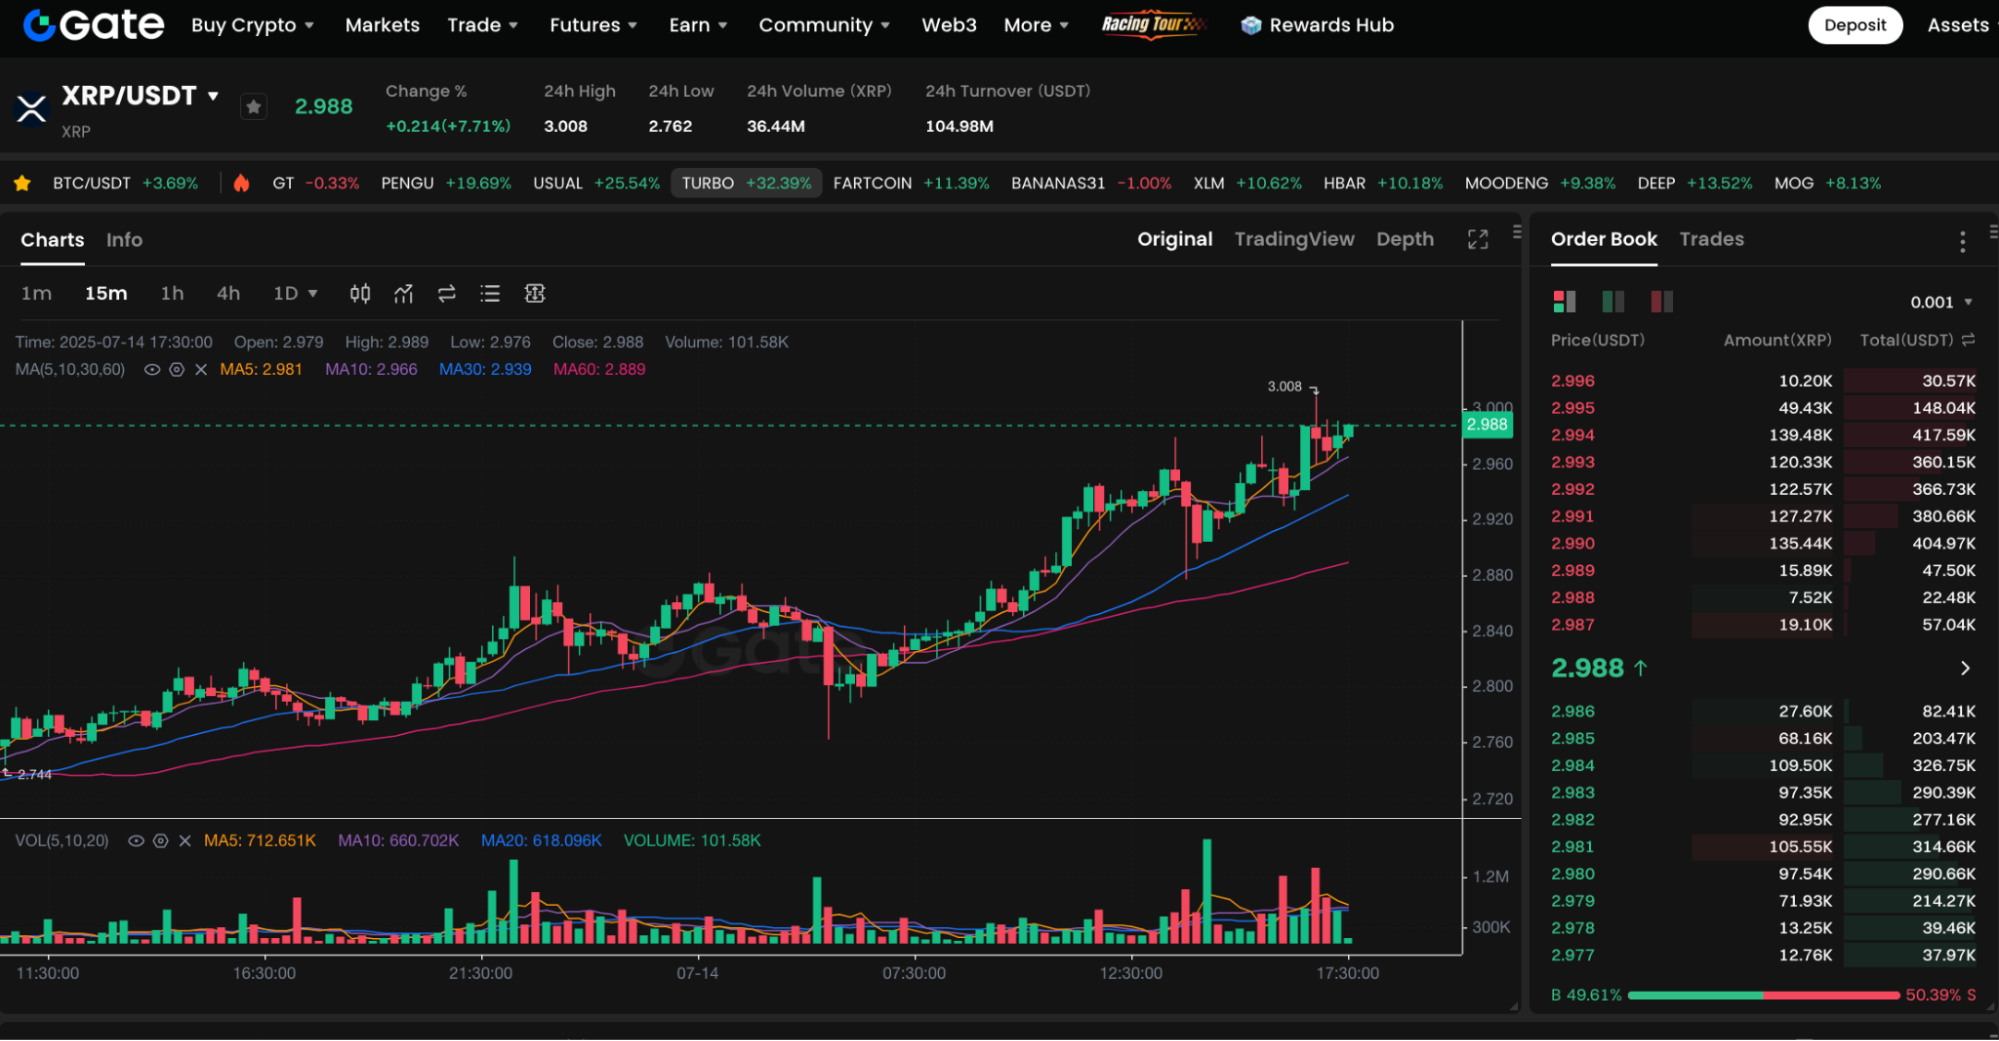Image resolution: width=1999 pixels, height=1041 pixels.
Task: Open the Markets page
Action: [382, 25]
